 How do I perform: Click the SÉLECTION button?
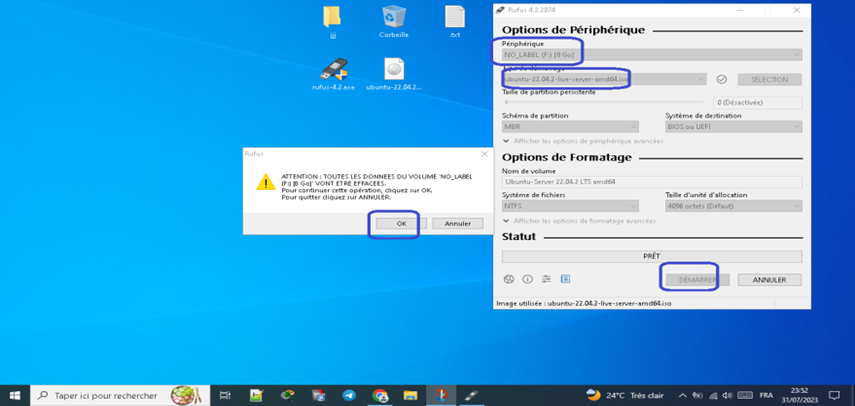click(769, 80)
